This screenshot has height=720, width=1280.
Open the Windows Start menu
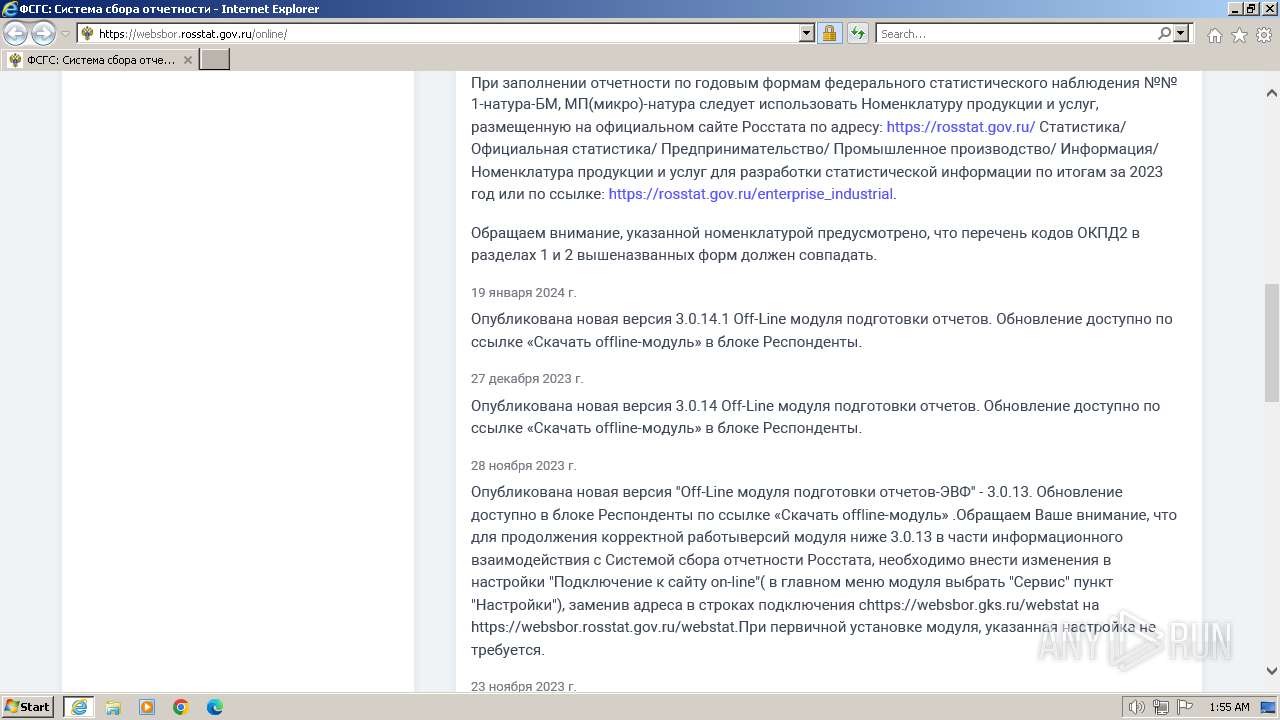(x=28, y=707)
